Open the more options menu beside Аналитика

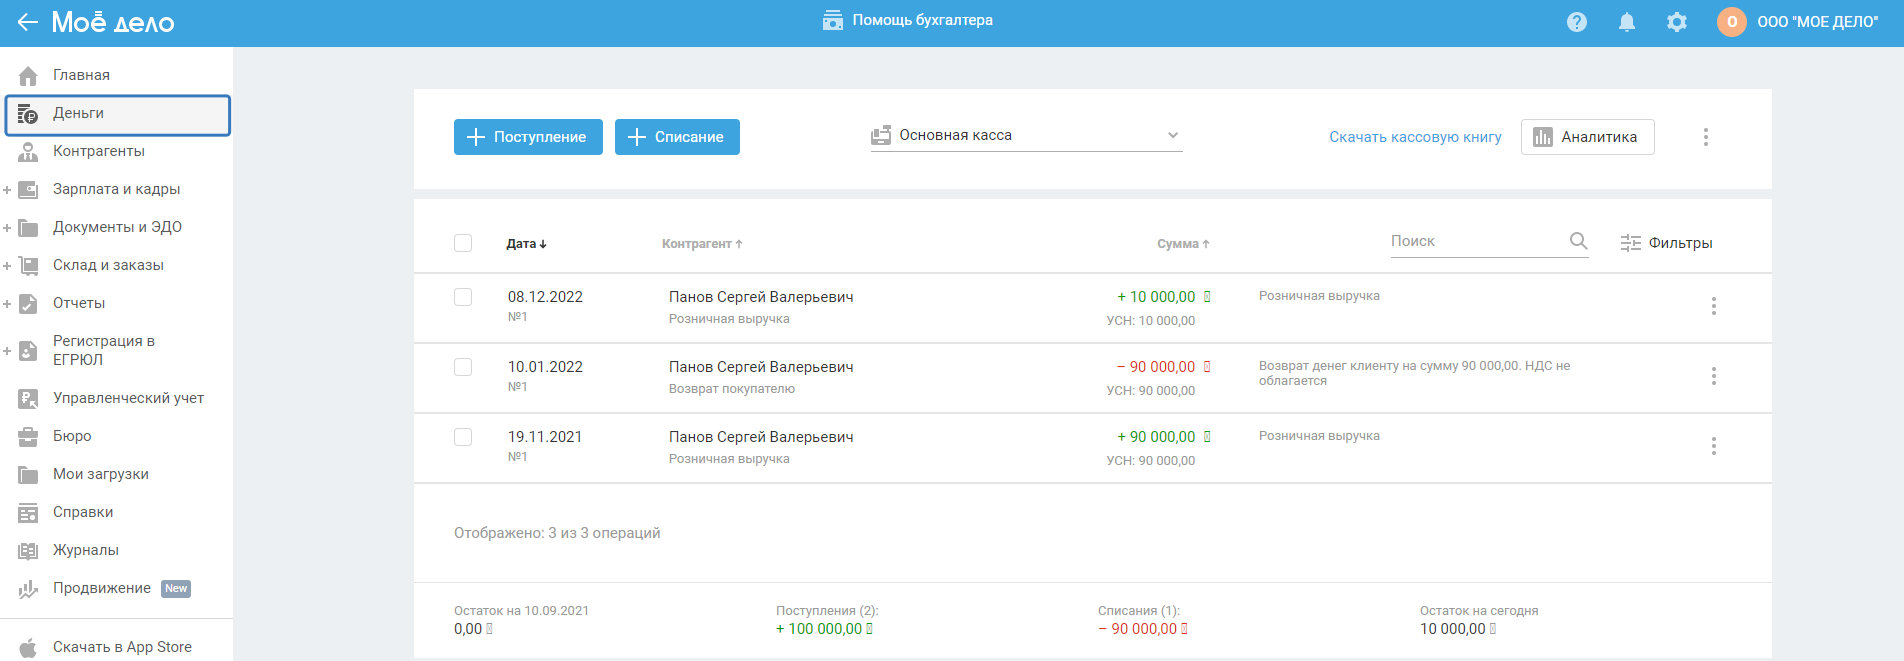(1706, 137)
